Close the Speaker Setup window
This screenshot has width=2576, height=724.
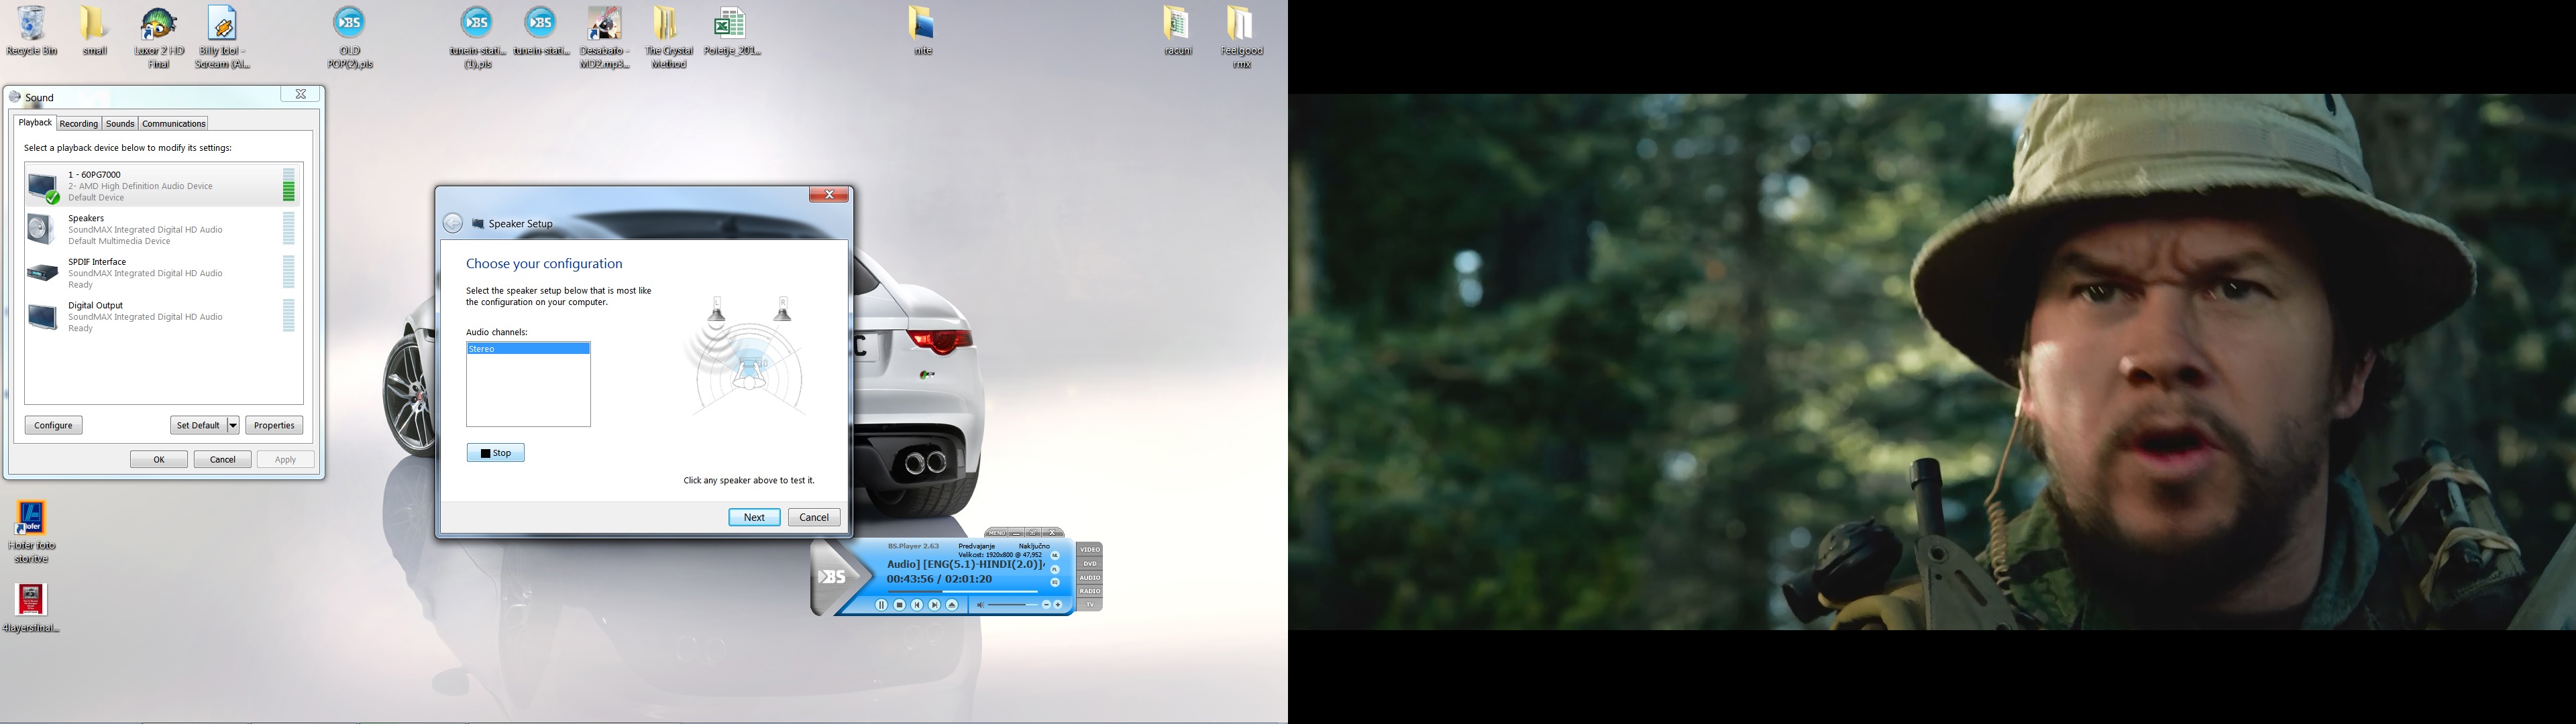click(x=829, y=195)
